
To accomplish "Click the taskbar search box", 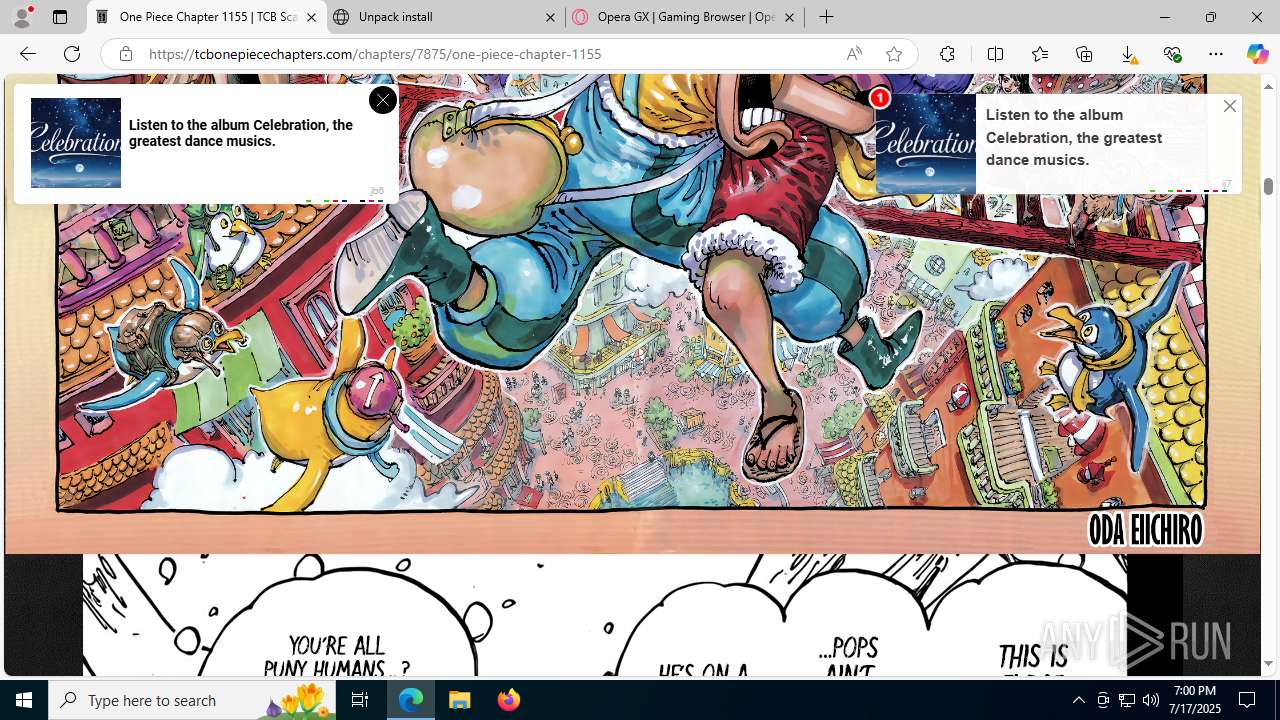I will point(192,700).
